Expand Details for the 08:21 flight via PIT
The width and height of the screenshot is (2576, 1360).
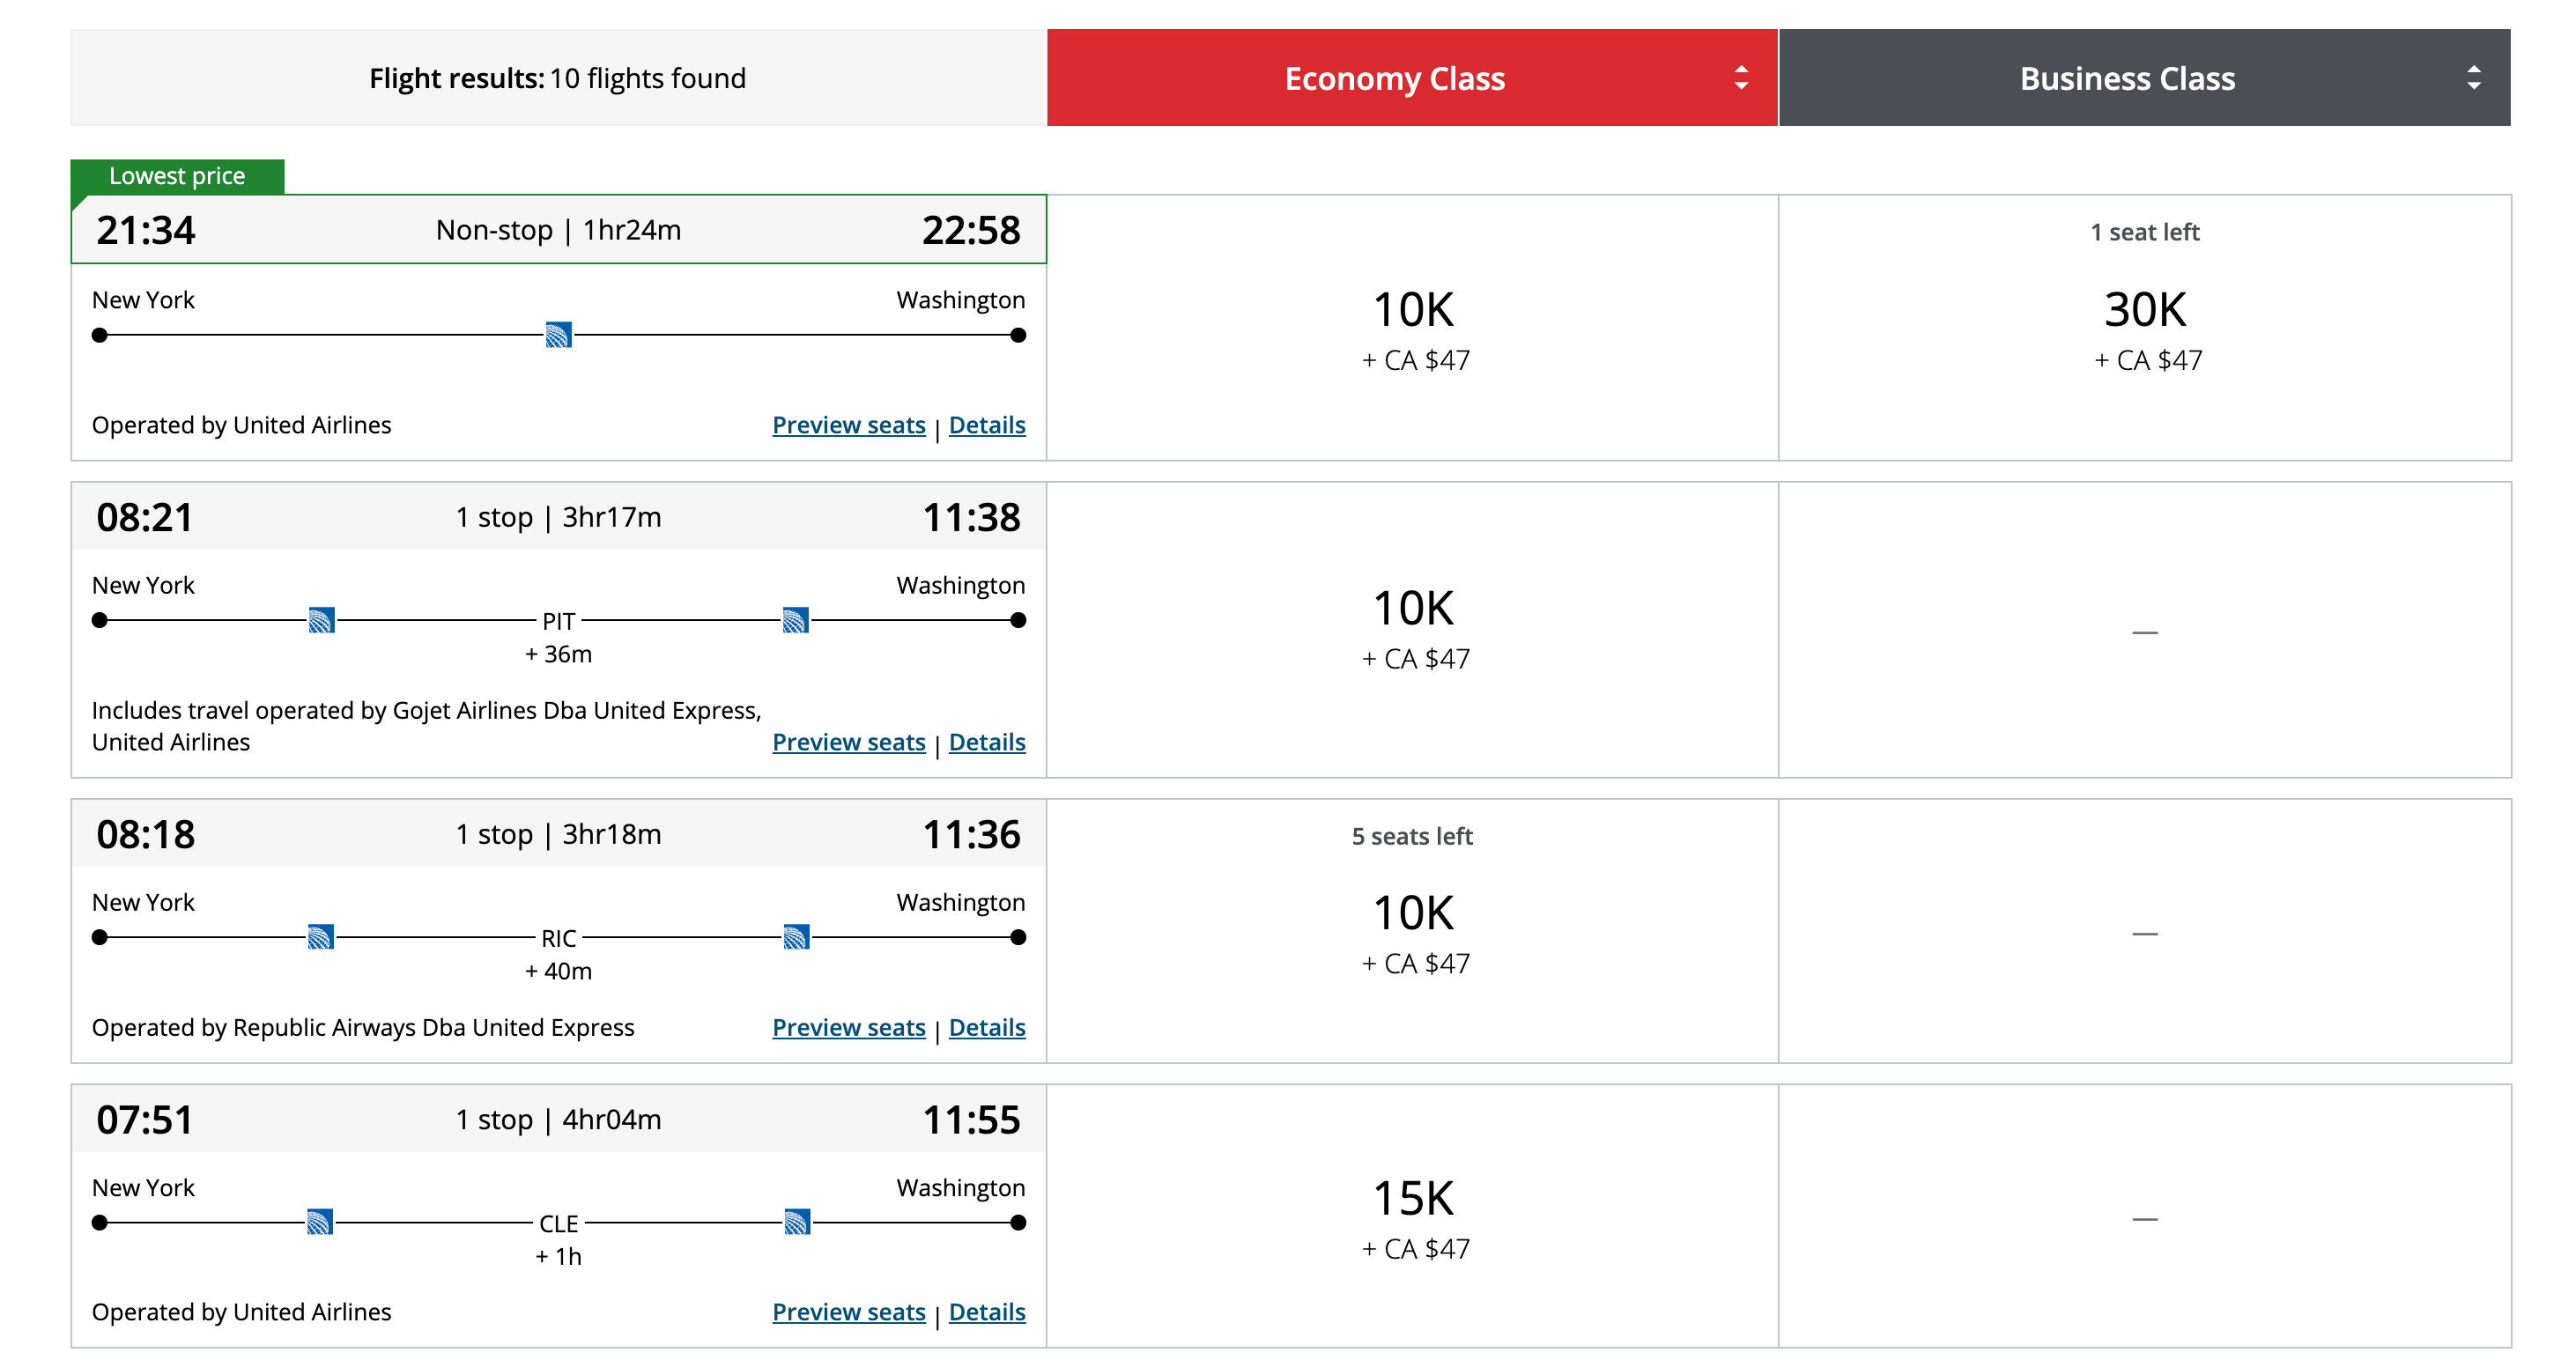click(987, 742)
